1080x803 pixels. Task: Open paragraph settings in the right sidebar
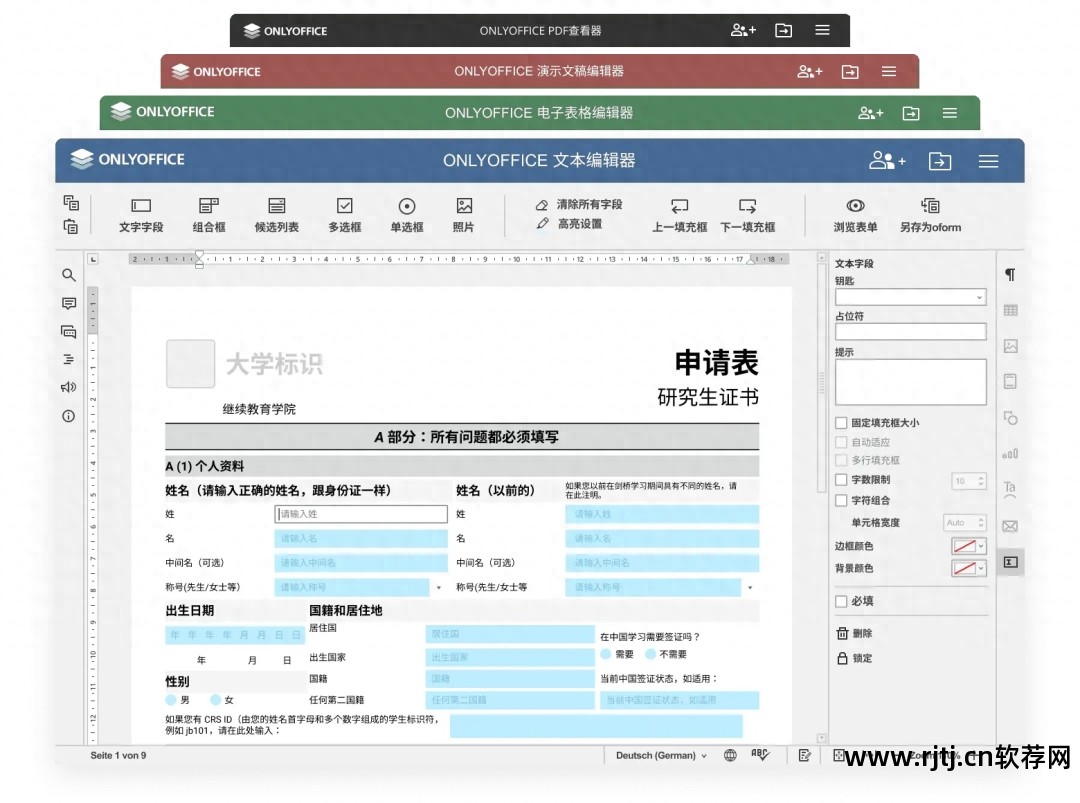(x=1010, y=274)
